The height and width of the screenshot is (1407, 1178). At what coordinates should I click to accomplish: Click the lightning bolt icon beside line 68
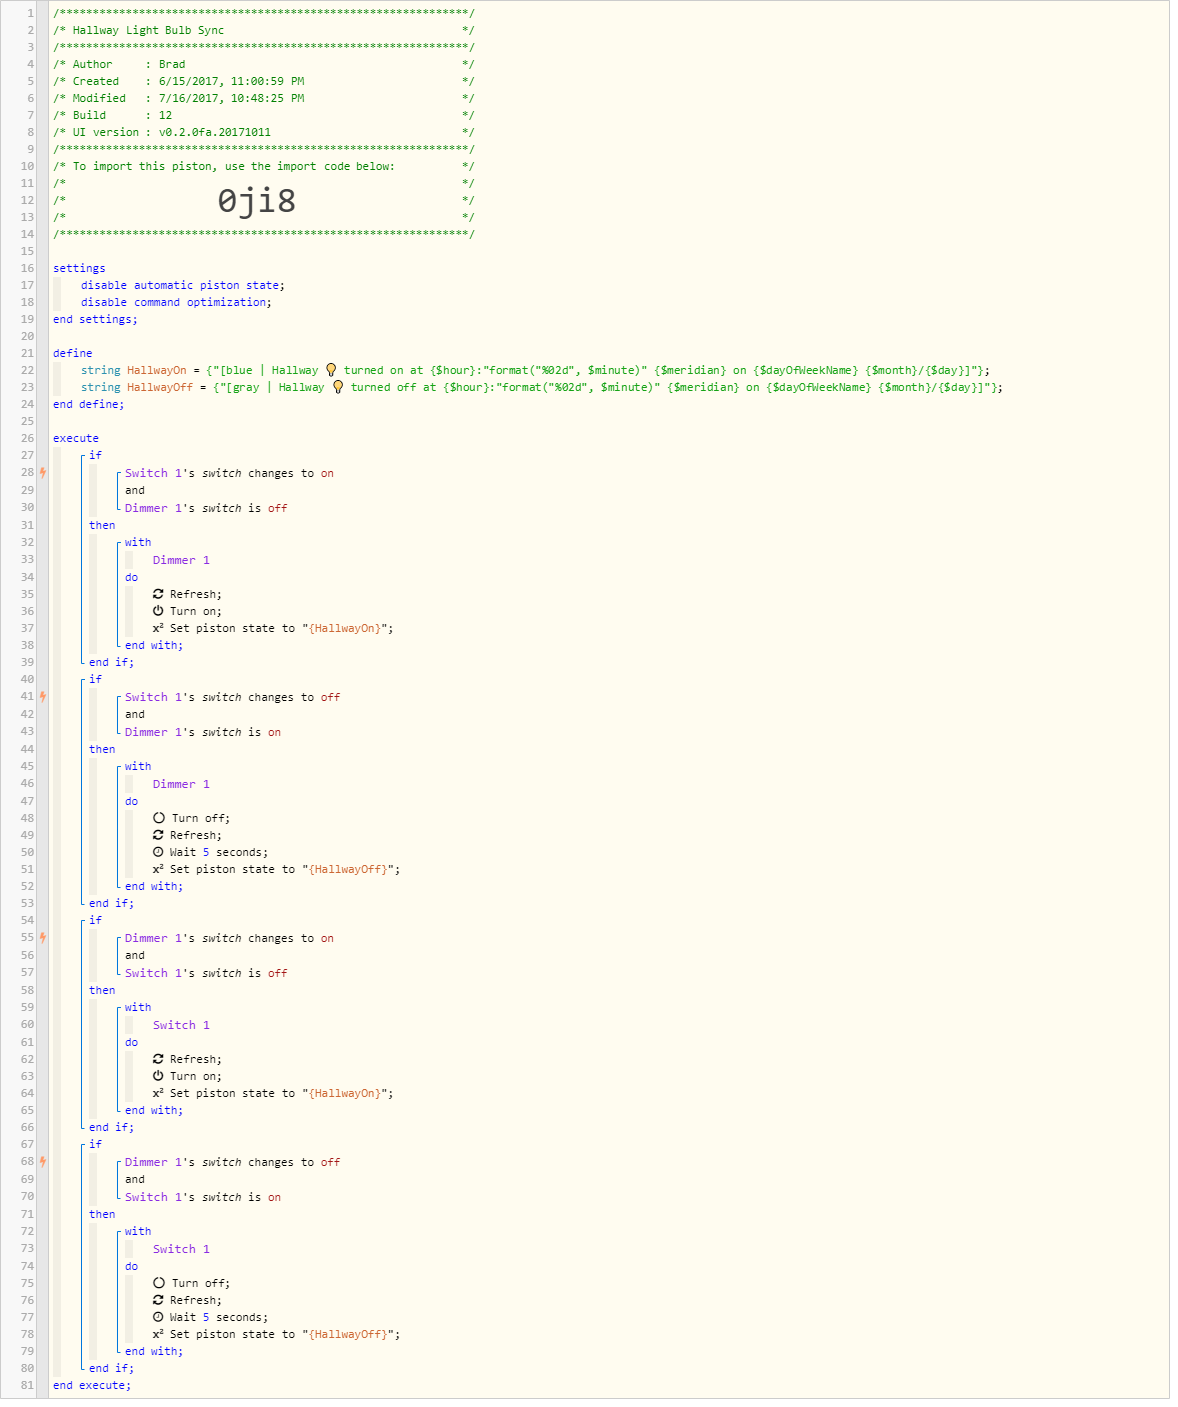[43, 1162]
